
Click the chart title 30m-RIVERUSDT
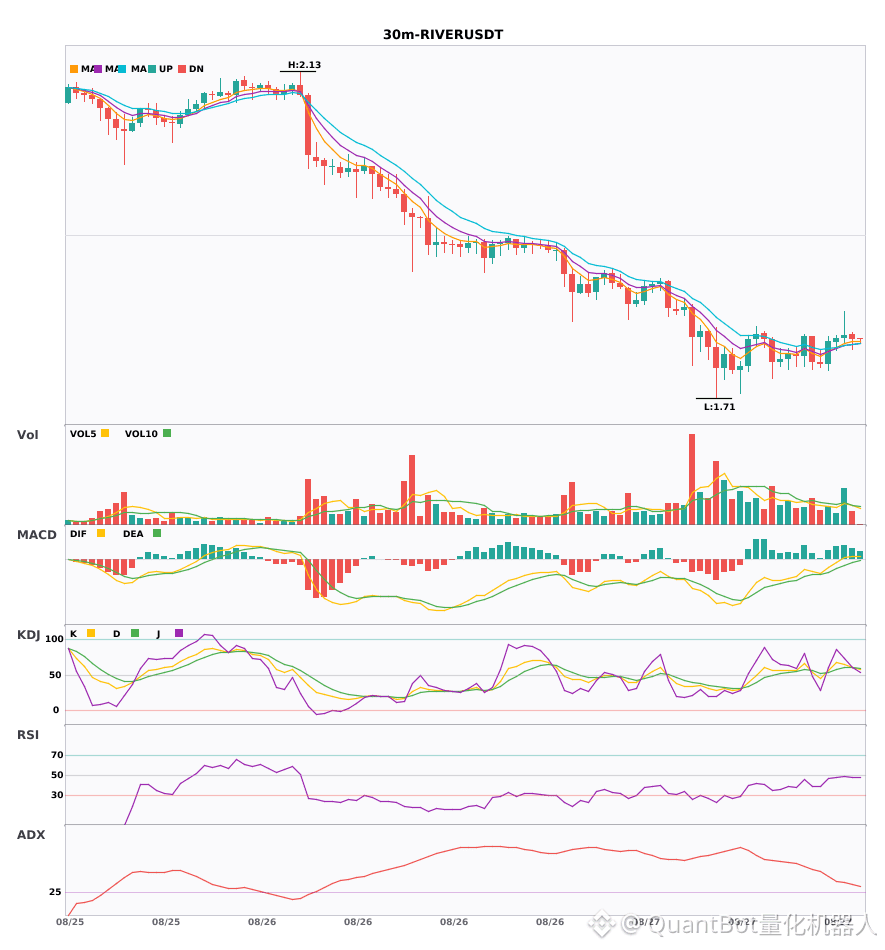tap(443, 35)
